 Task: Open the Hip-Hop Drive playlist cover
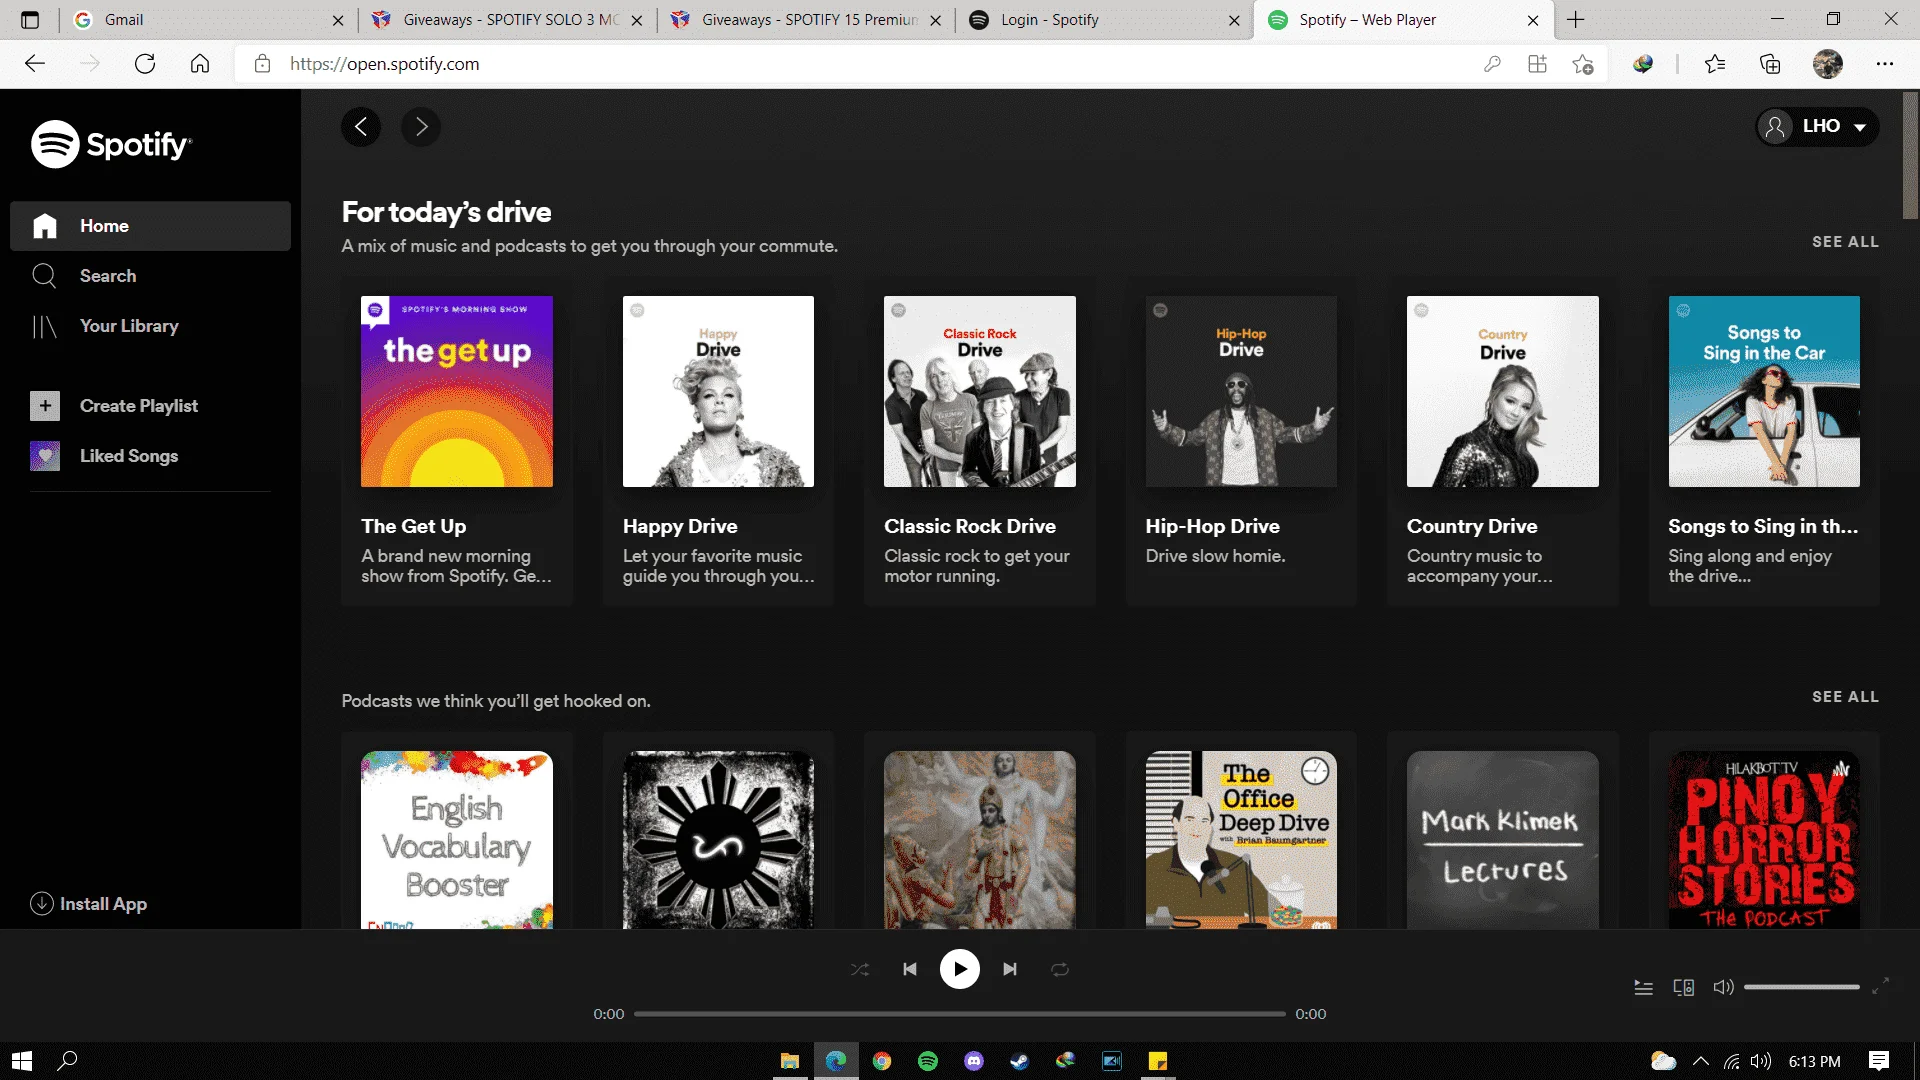coord(1241,391)
